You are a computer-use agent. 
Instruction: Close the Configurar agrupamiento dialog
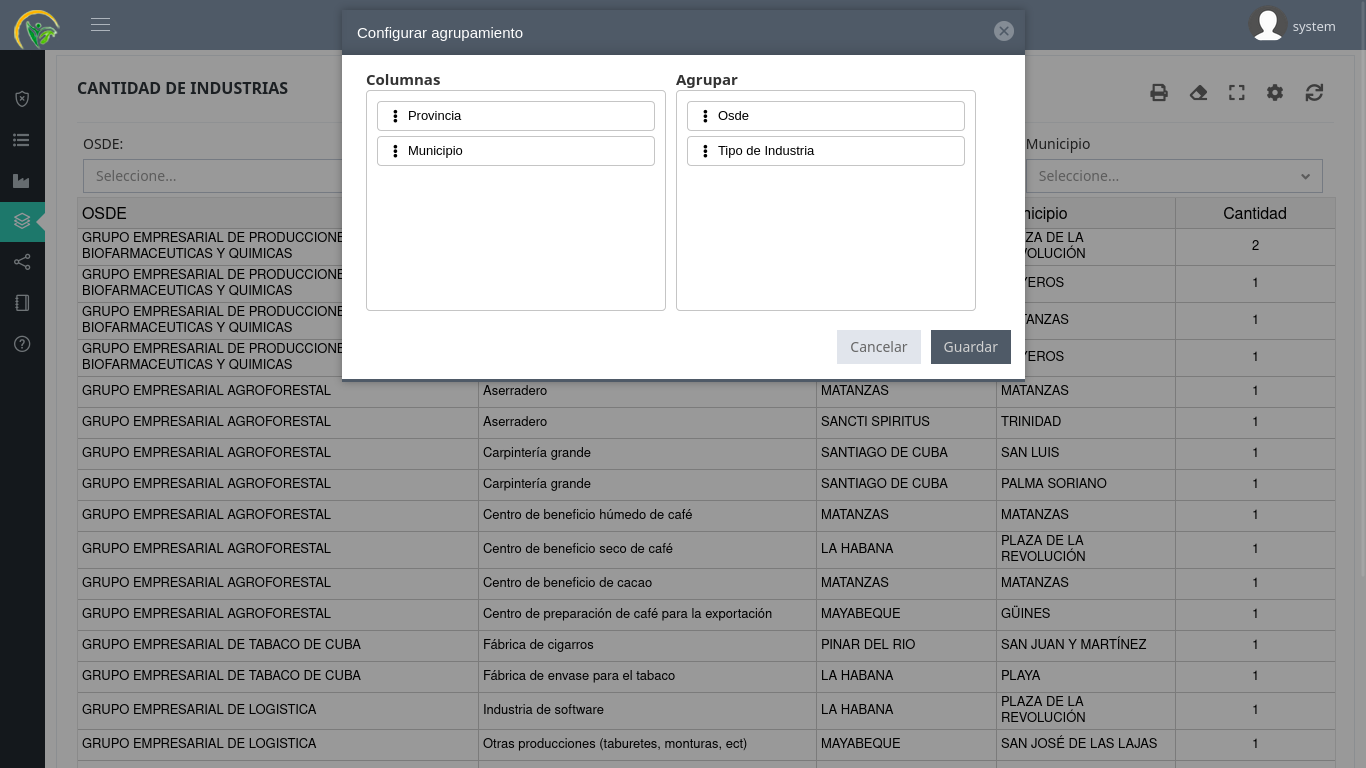1004,32
